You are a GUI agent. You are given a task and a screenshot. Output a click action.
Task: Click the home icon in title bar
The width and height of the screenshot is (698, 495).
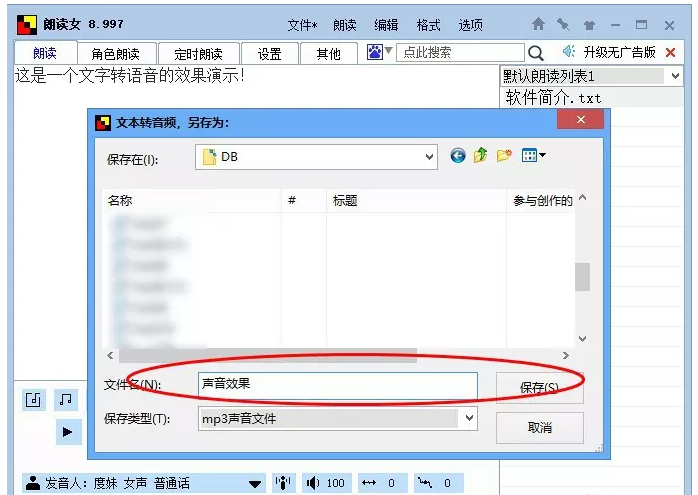[x=538, y=24]
